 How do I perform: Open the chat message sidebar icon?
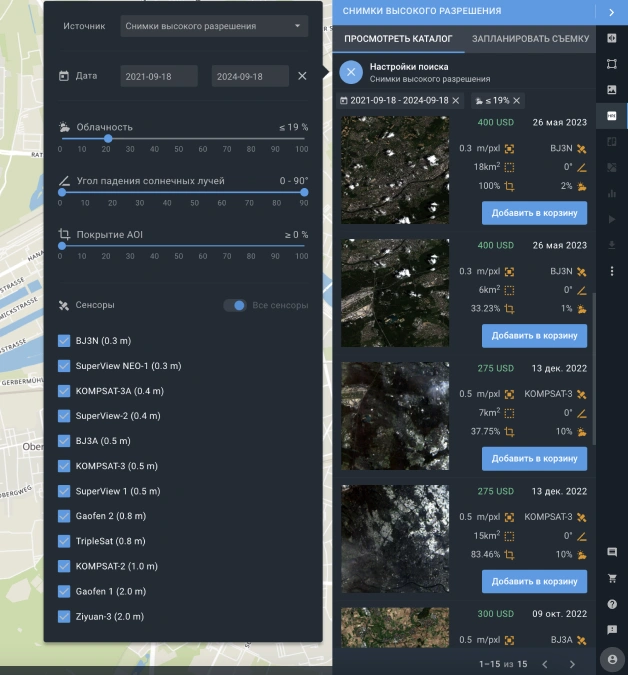pyautogui.click(x=612, y=552)
